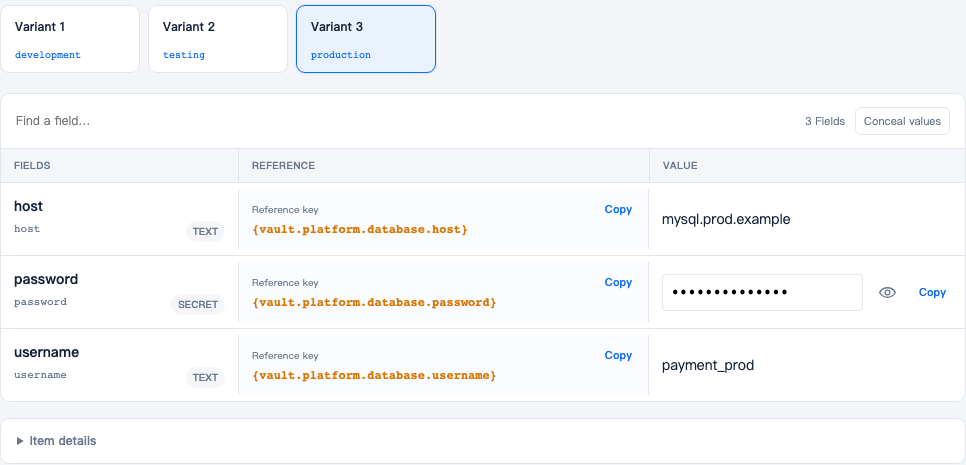
Task: Click the masked password value field
Action: (x=762, y=293)
